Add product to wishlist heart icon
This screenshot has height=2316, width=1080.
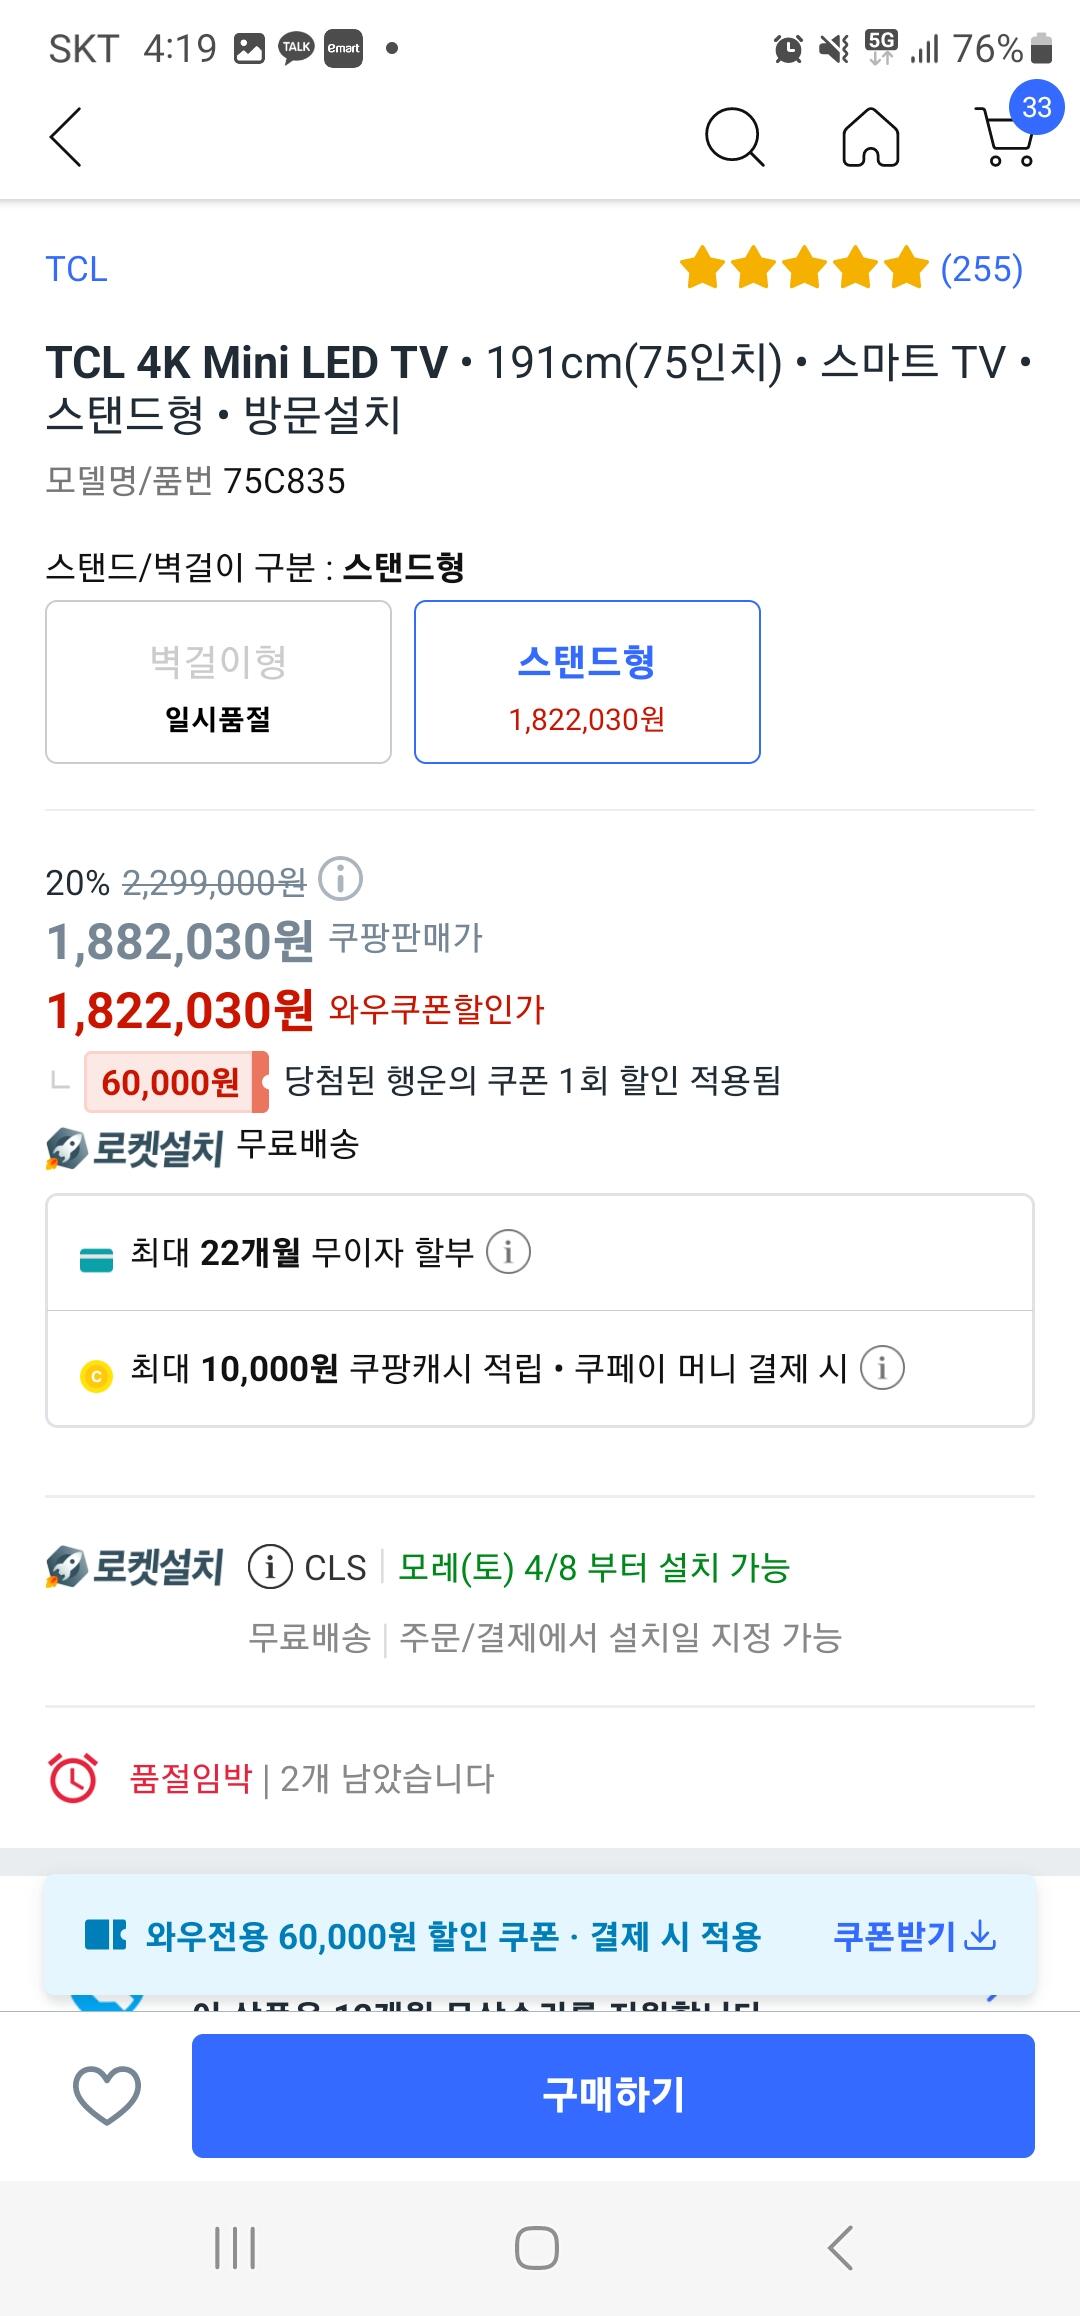pos(107,2095)
